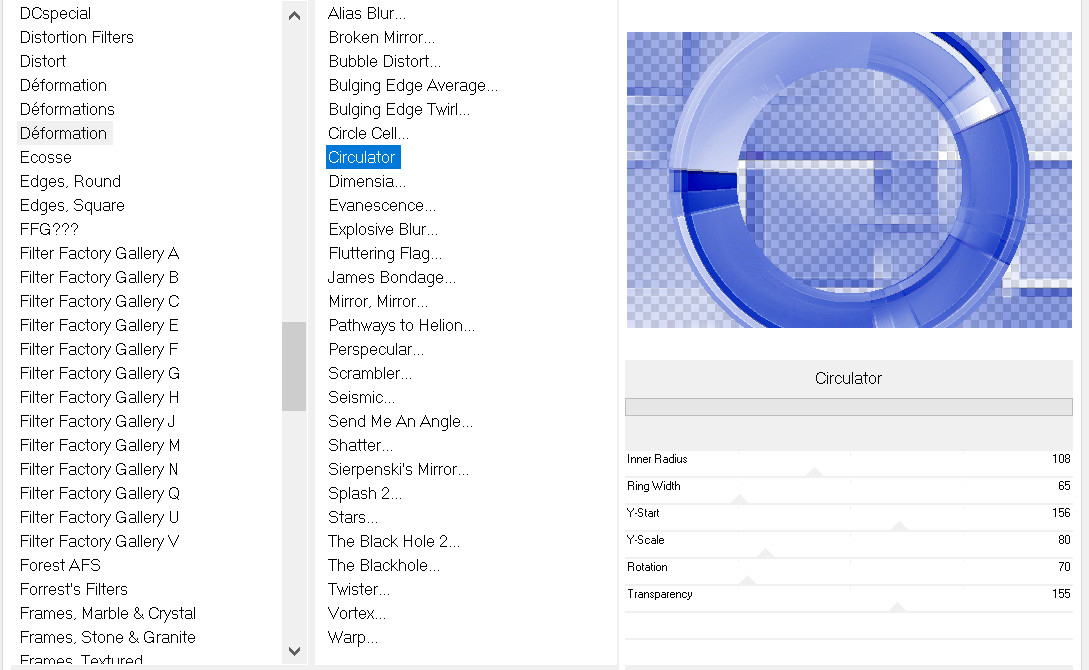Choose the Bubble Distort filter
Image resolution: width=1089 pixels, height=670 pixels.
coord(384,61)
